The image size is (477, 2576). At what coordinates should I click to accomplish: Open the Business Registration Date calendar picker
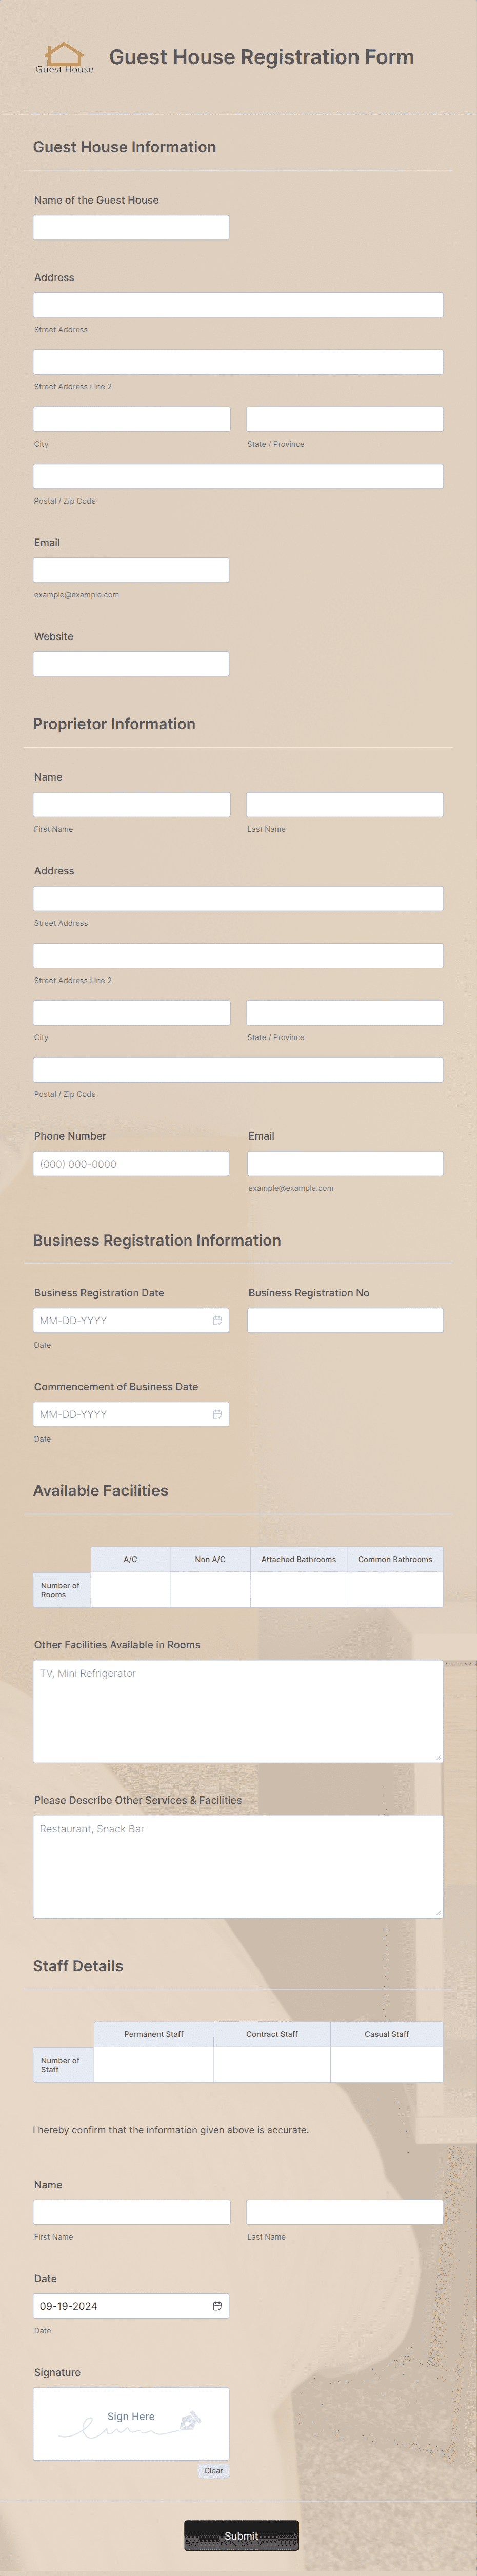pyautogui.click(x=218, y=1319)
